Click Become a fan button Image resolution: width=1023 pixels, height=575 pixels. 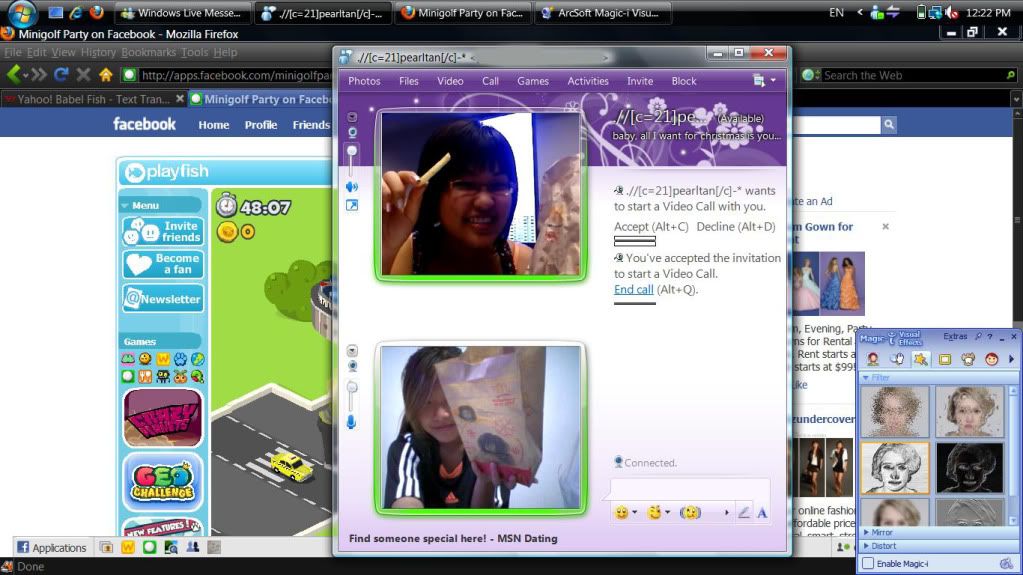click(x=163, y=264)
